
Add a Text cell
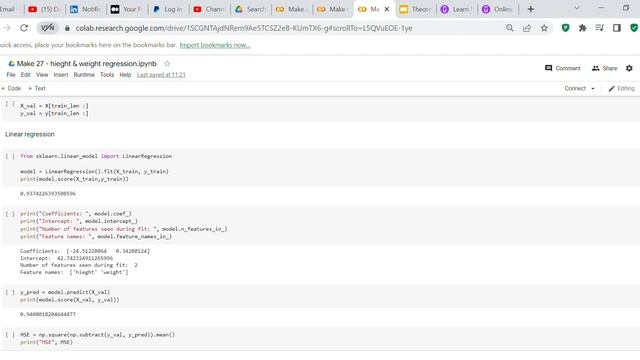37,88
